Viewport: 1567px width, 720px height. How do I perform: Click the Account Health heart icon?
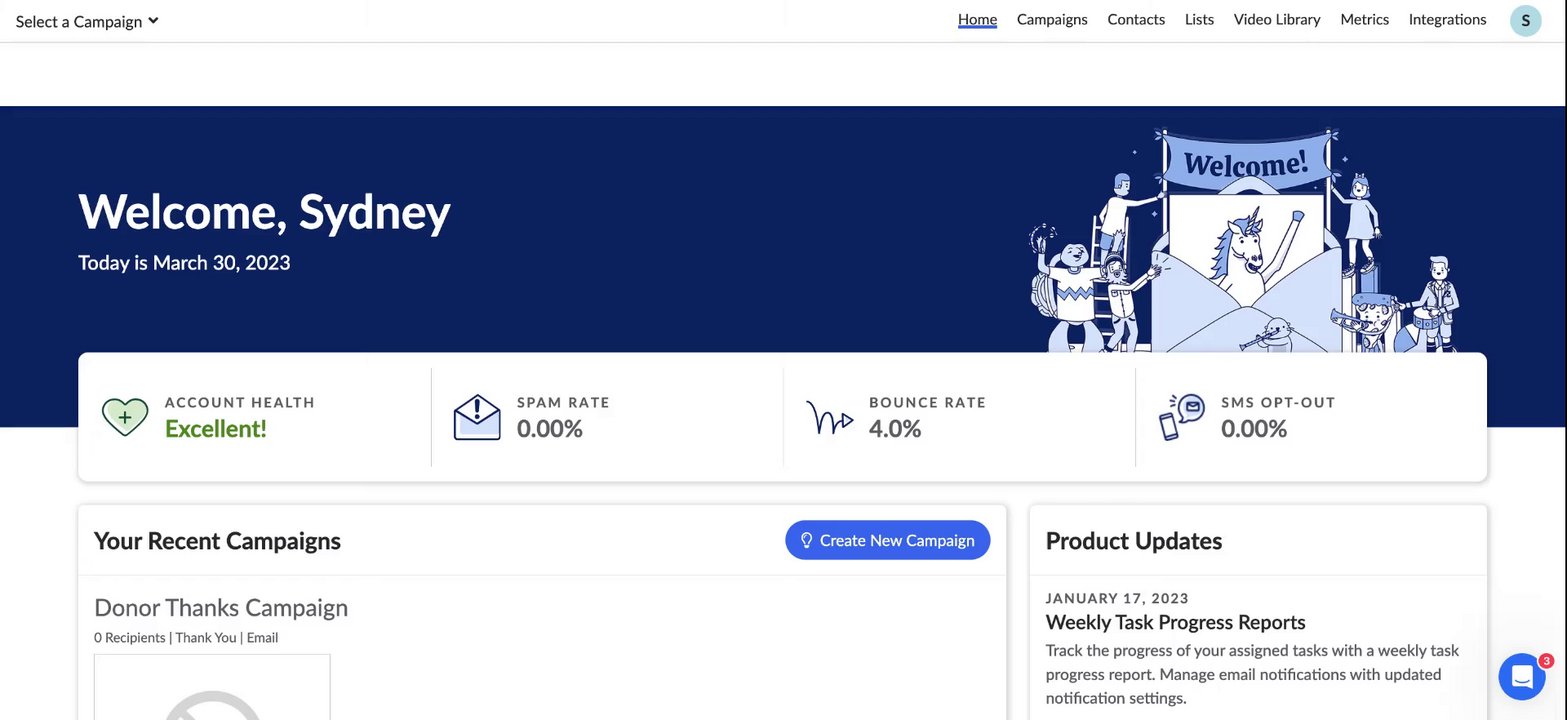[125, 417]
